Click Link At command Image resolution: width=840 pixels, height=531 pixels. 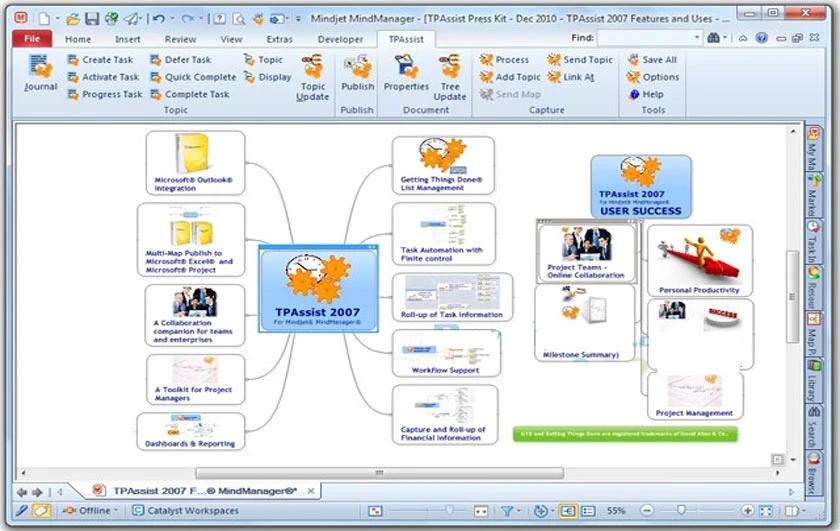coord(571,77)
